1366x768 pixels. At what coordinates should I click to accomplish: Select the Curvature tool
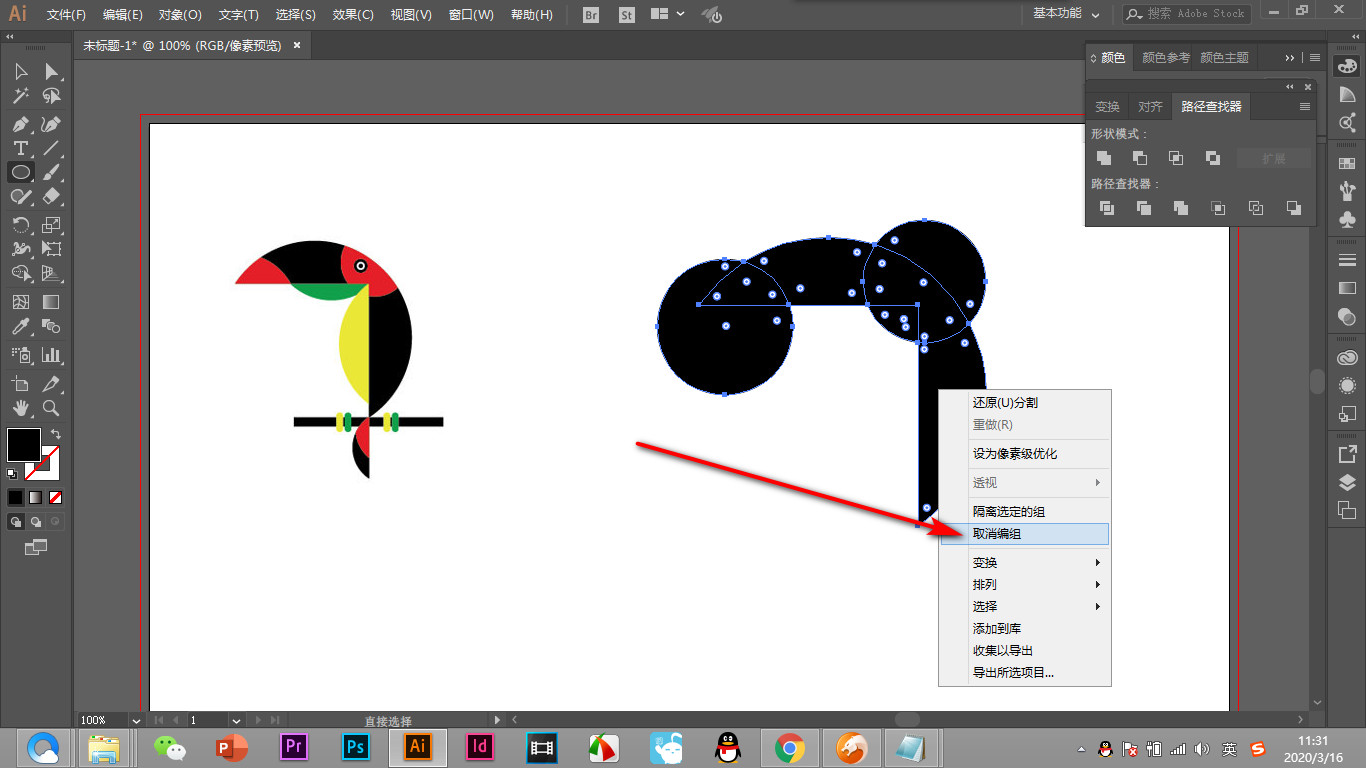[51, 125]
